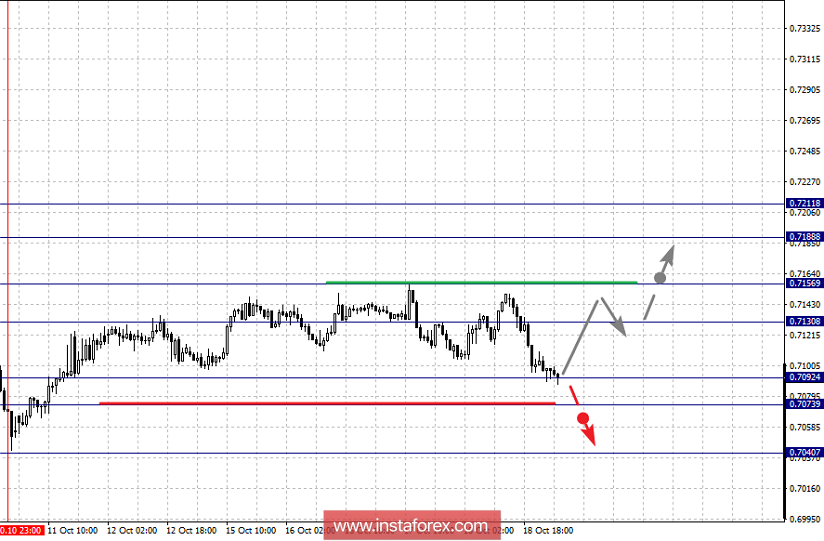Select the 0.73115 axis price value
The image size is (824, 541).
pyautogui.click(x=805, y=59)
